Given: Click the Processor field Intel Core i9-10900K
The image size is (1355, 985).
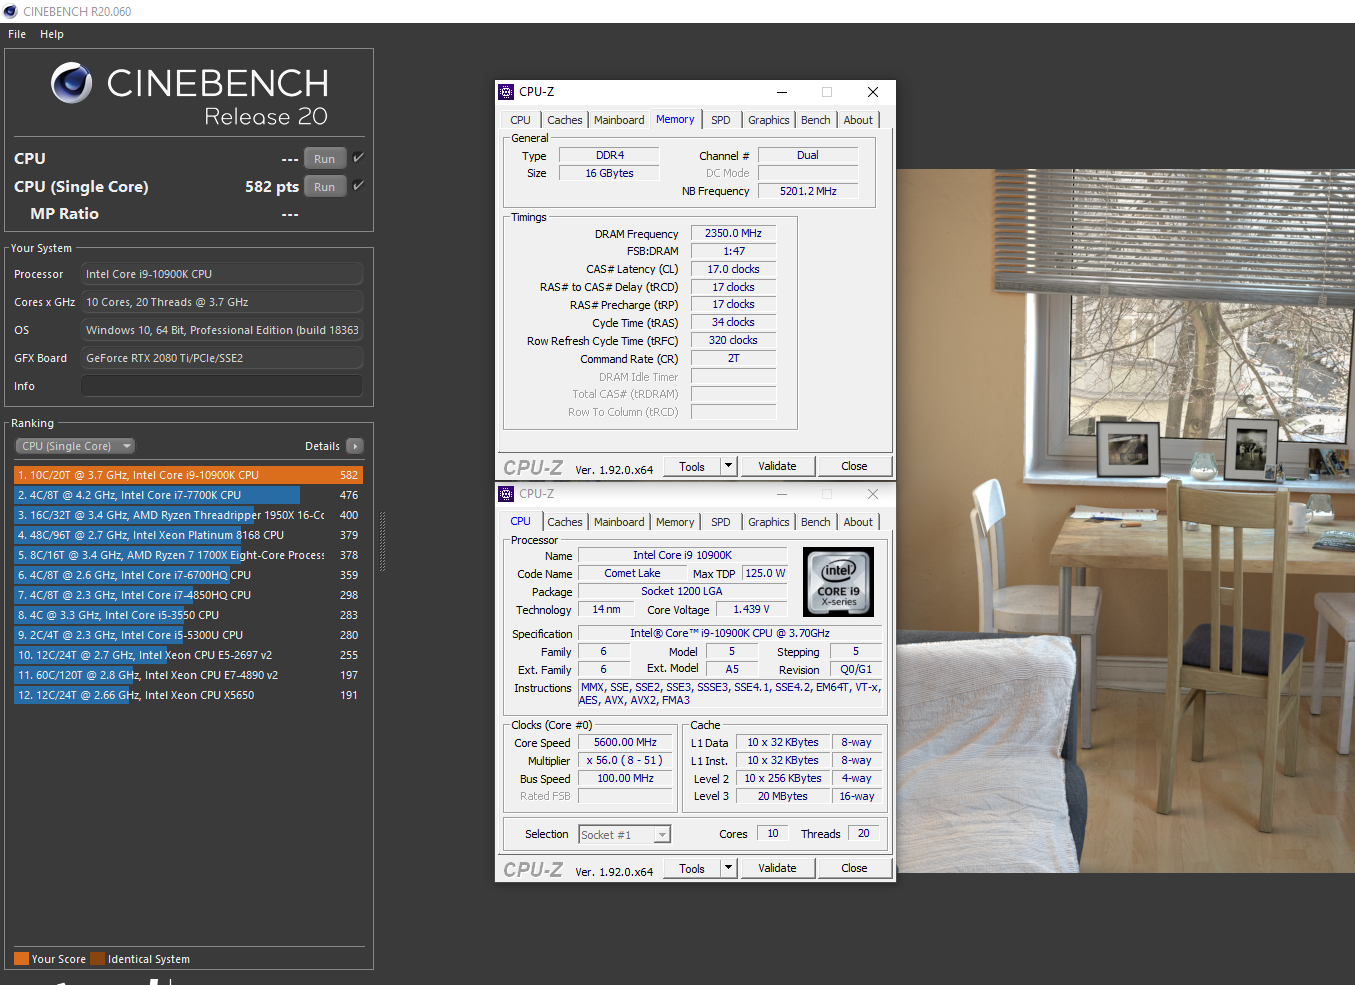Looking at the screenshot, I should 222,274.
